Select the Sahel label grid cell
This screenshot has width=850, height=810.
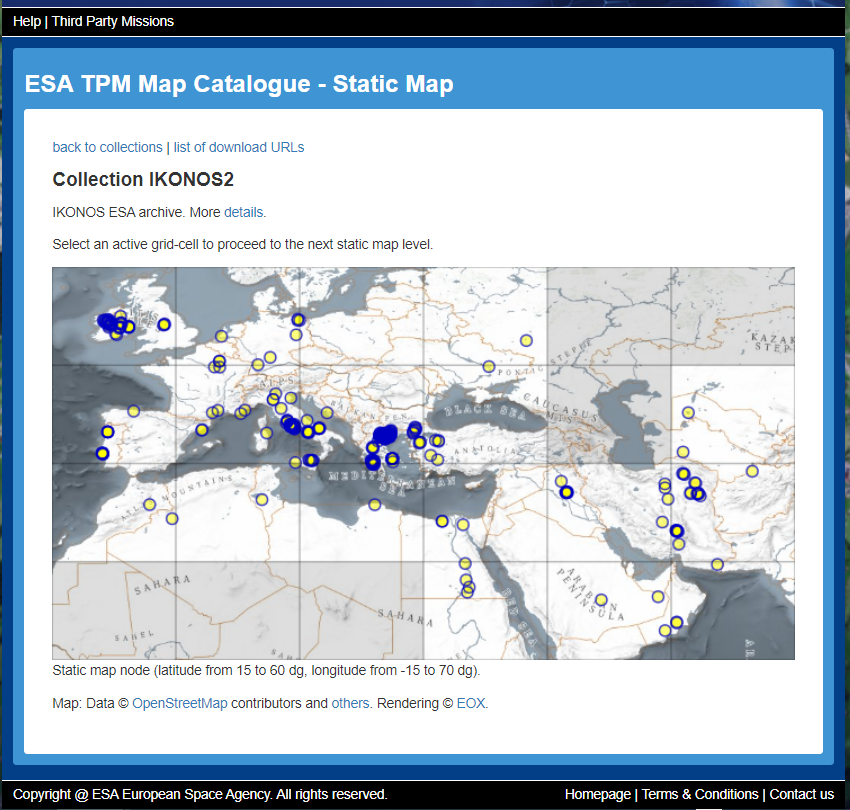(114, 610)
